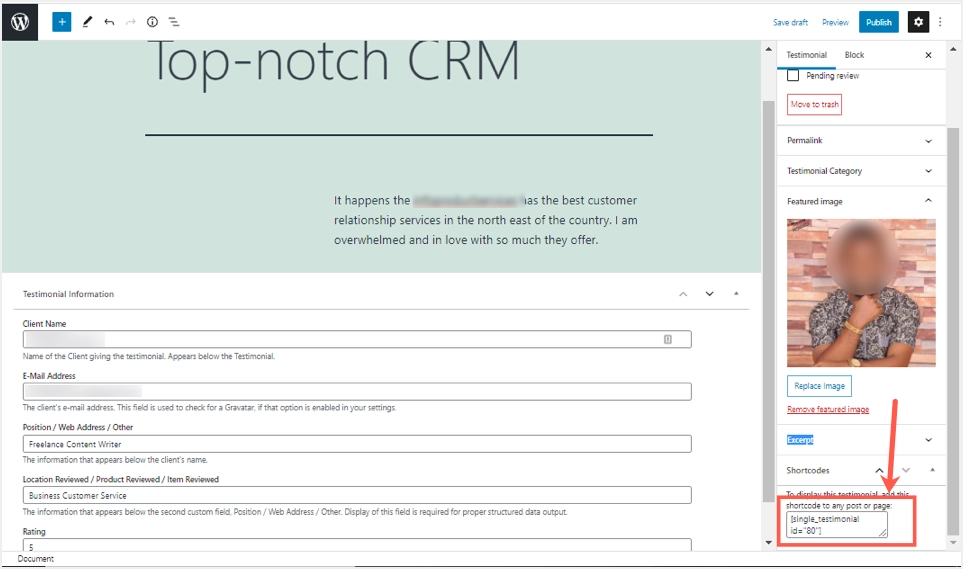
Task: Click inside the Client Name field
Action: 357,339
